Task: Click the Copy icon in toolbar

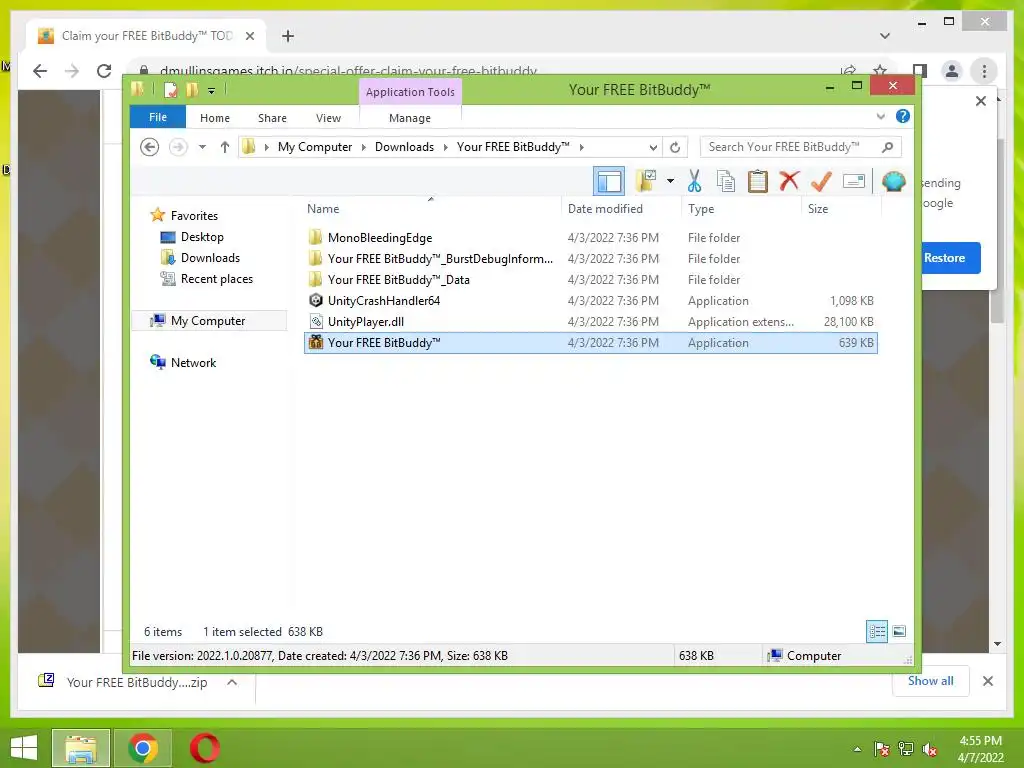Action: click(x=726, y=181)
